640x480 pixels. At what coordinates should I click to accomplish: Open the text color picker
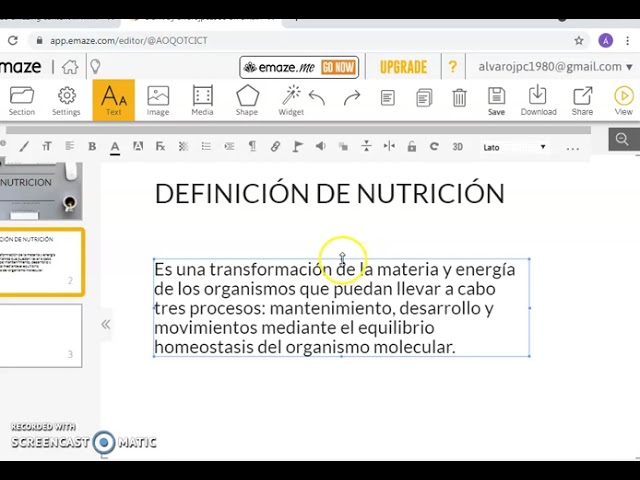115,147
